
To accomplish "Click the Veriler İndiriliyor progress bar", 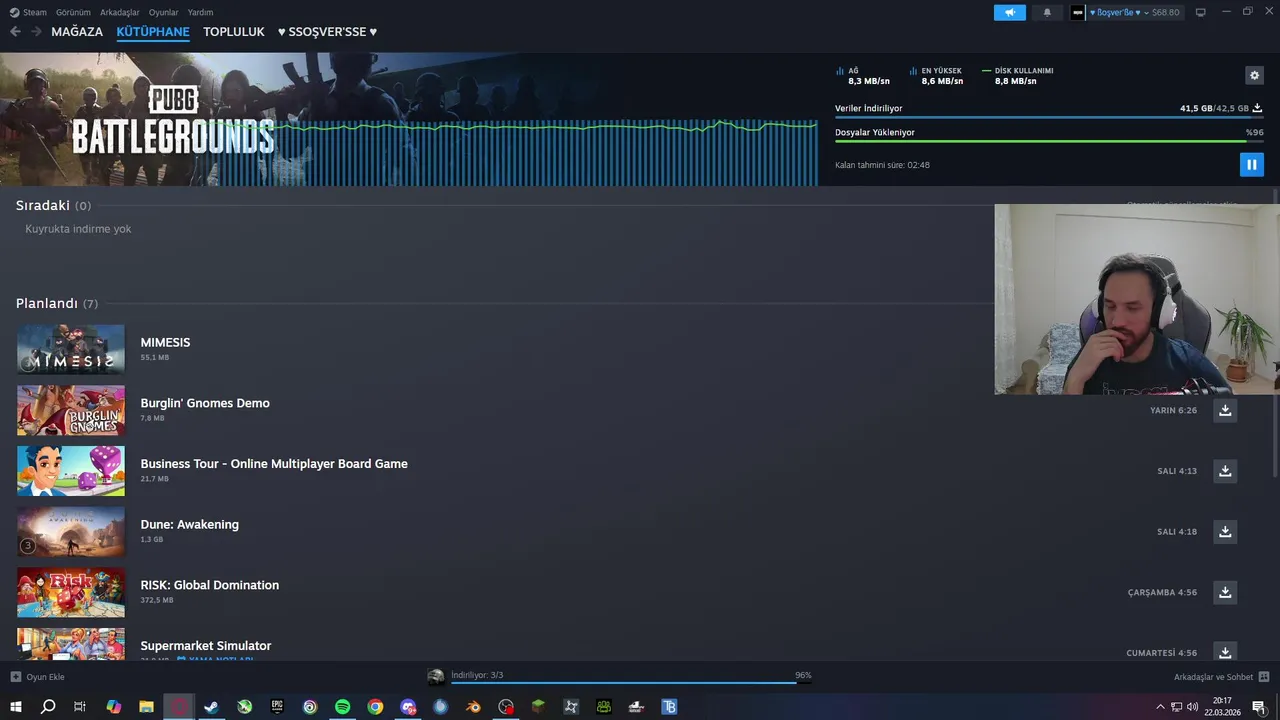I will point(1049,117).
